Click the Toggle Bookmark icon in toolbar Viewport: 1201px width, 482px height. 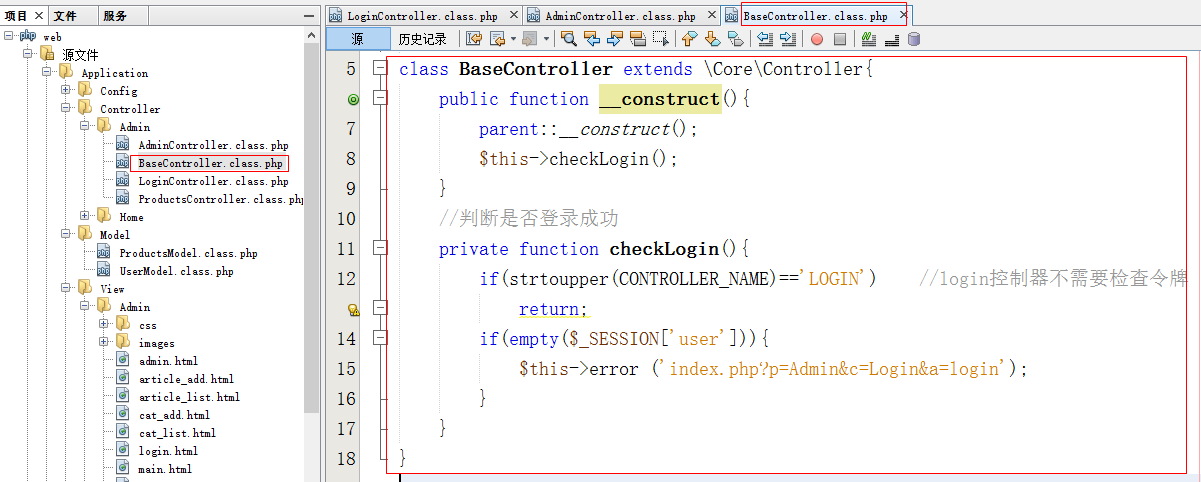735,39
